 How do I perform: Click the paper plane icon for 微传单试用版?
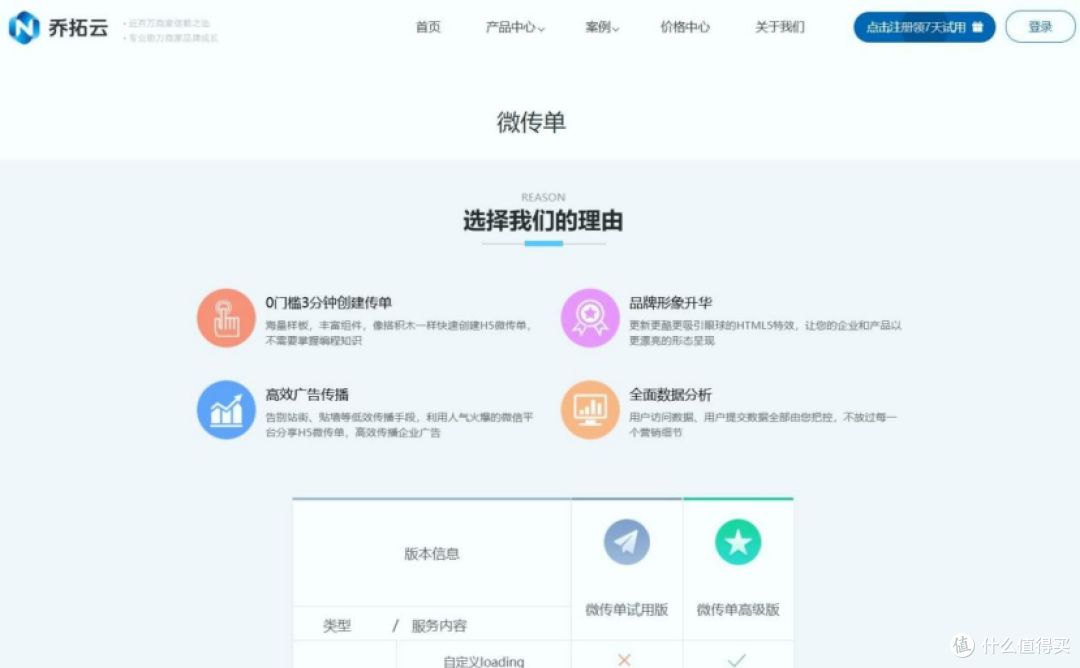point(627,542)
